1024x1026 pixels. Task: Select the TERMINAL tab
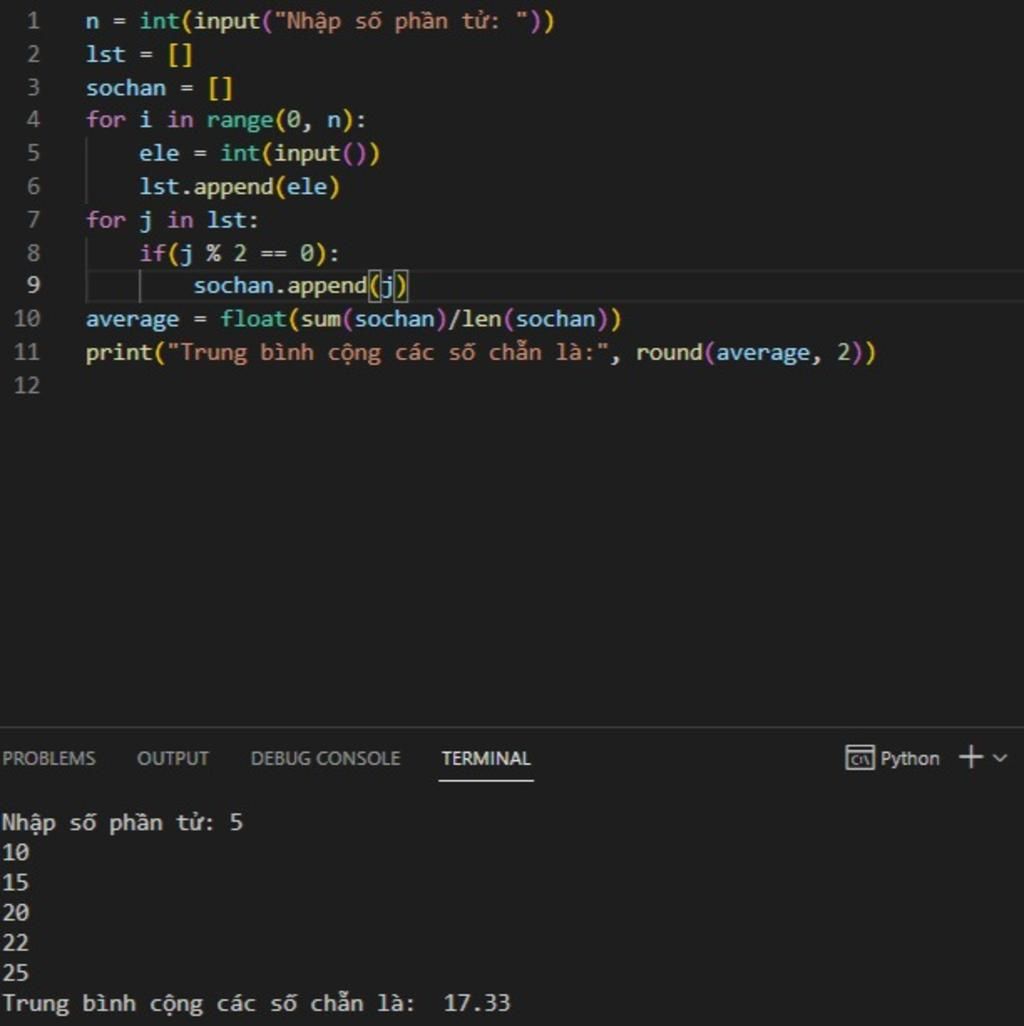point(485,758)
